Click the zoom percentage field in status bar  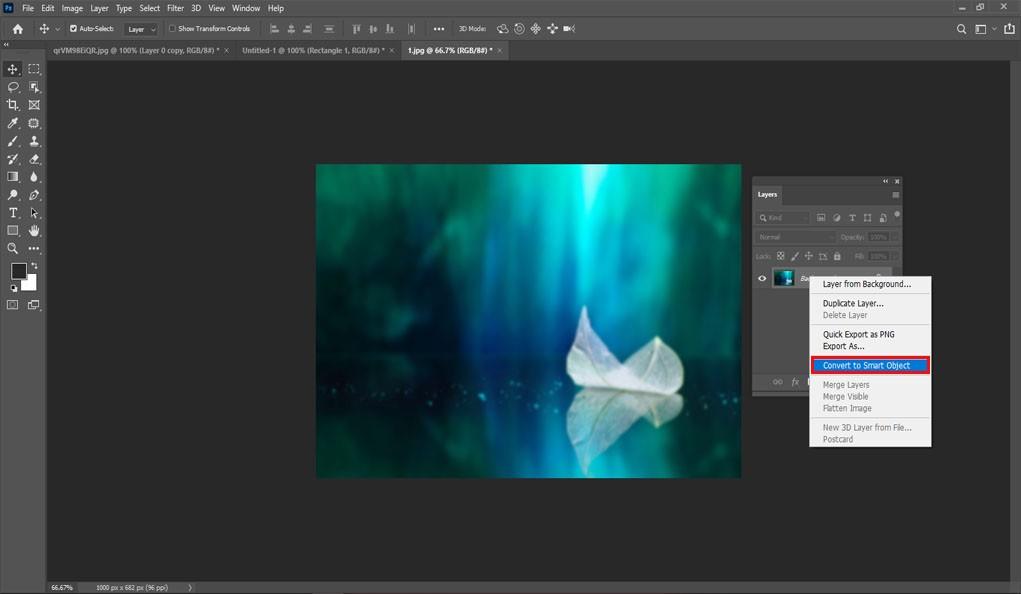click(x=63, y=587)
